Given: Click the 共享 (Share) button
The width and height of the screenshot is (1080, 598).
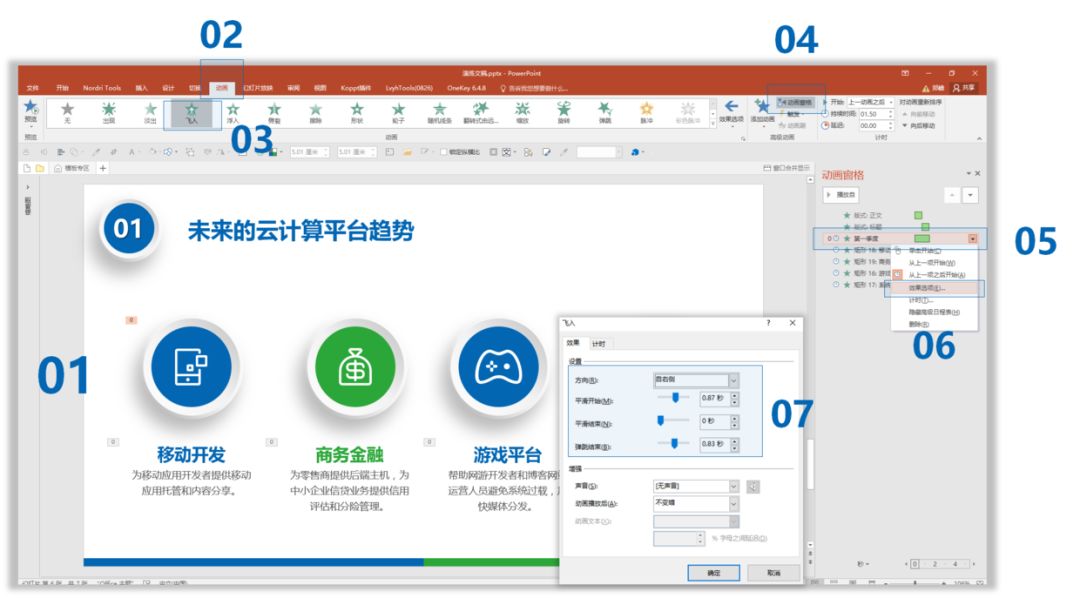Looking at the screenshot, I should (x=964, y=88).
